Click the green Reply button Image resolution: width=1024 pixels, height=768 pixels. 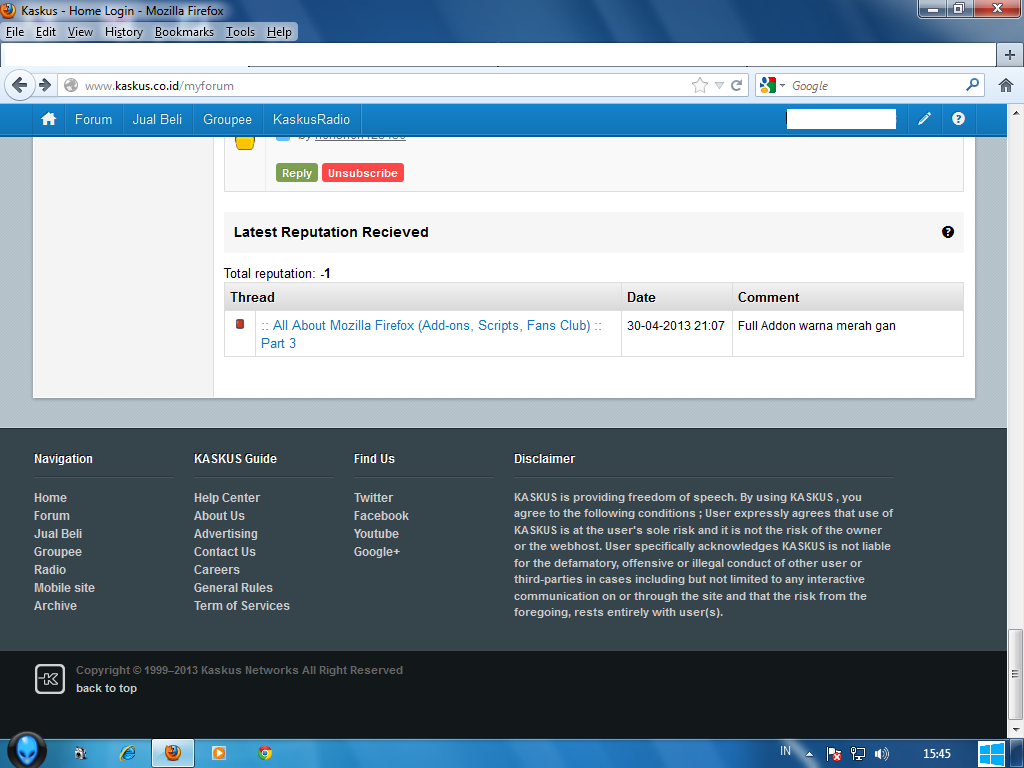[x=296, y=173]
